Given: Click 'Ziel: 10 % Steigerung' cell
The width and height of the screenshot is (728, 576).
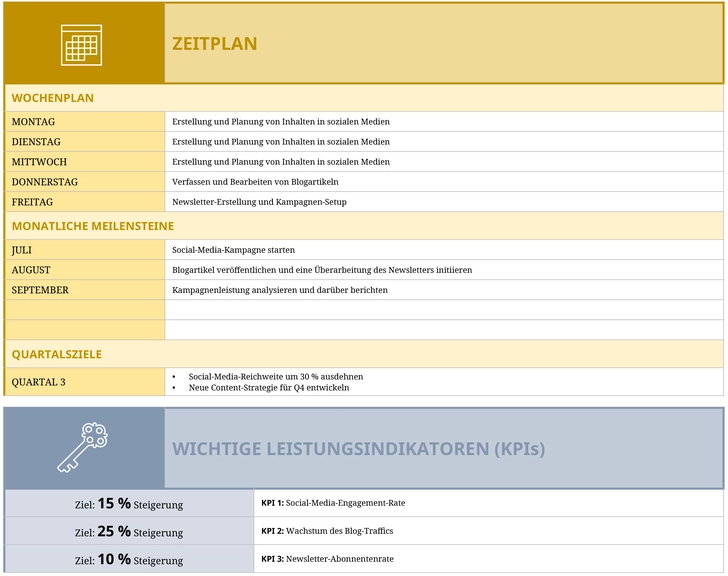Looking at the screenshot, I should 129,559.
